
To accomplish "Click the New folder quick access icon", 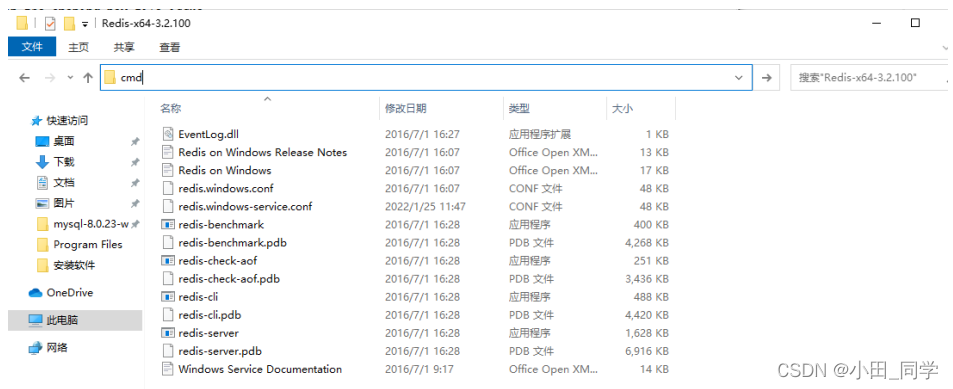I will 69,24.
